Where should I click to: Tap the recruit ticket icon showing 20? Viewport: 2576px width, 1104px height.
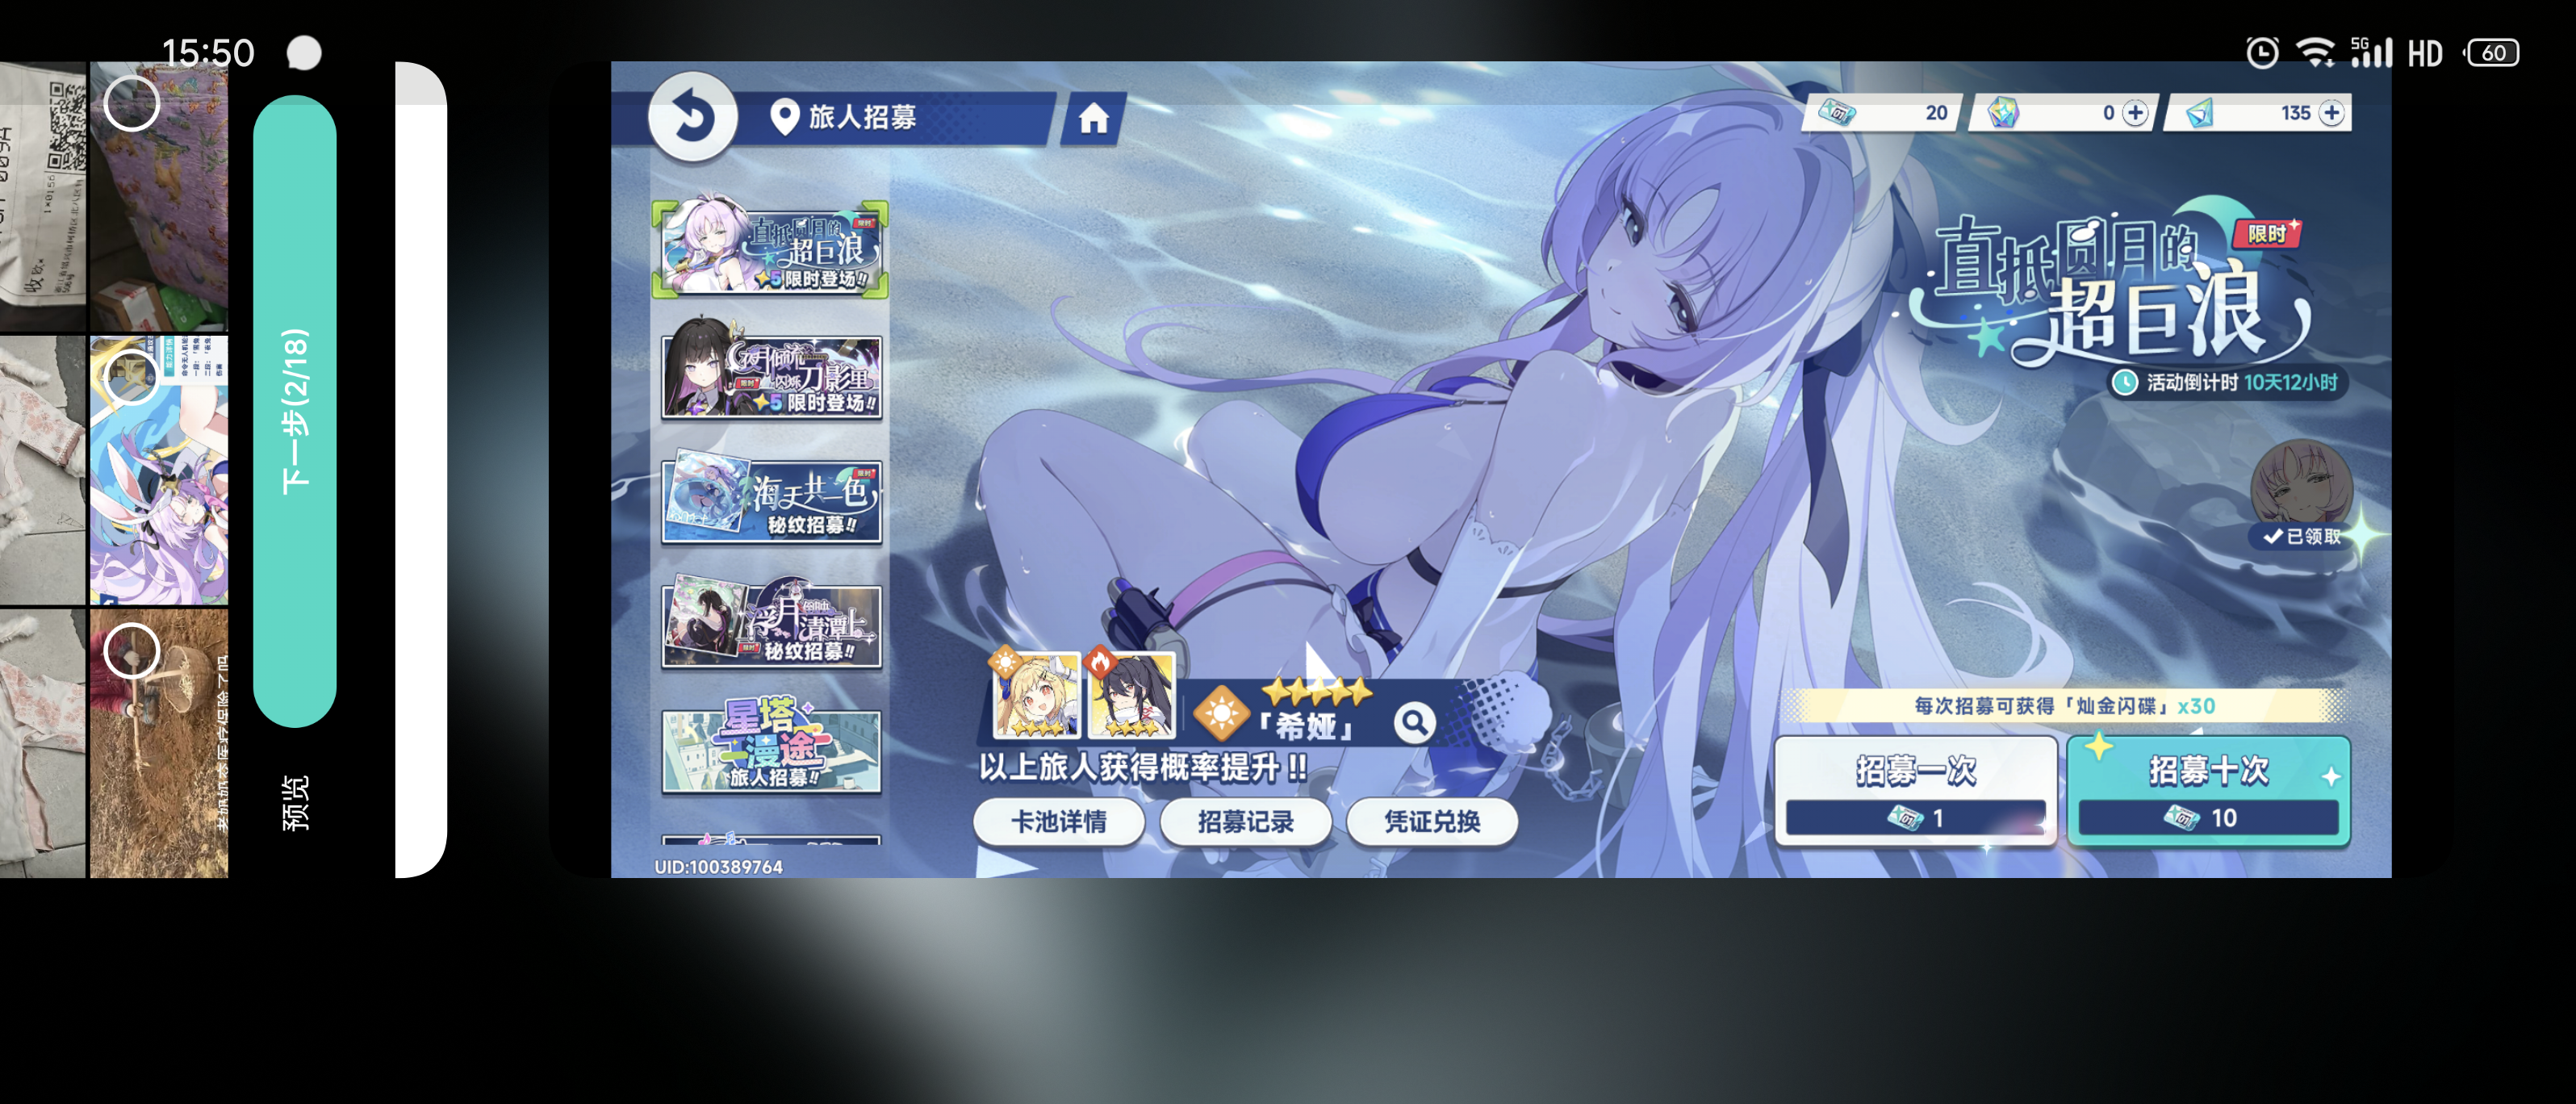coord(1837,112)
